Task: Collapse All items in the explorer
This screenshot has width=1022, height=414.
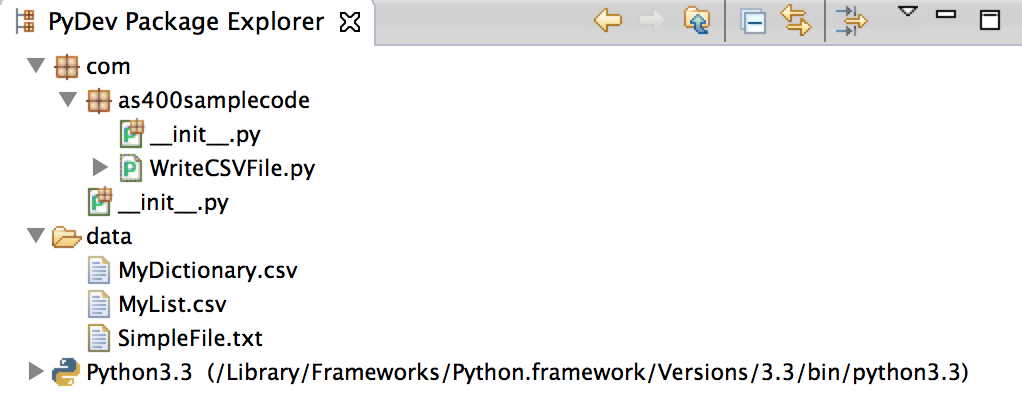Action: (752, 23)
